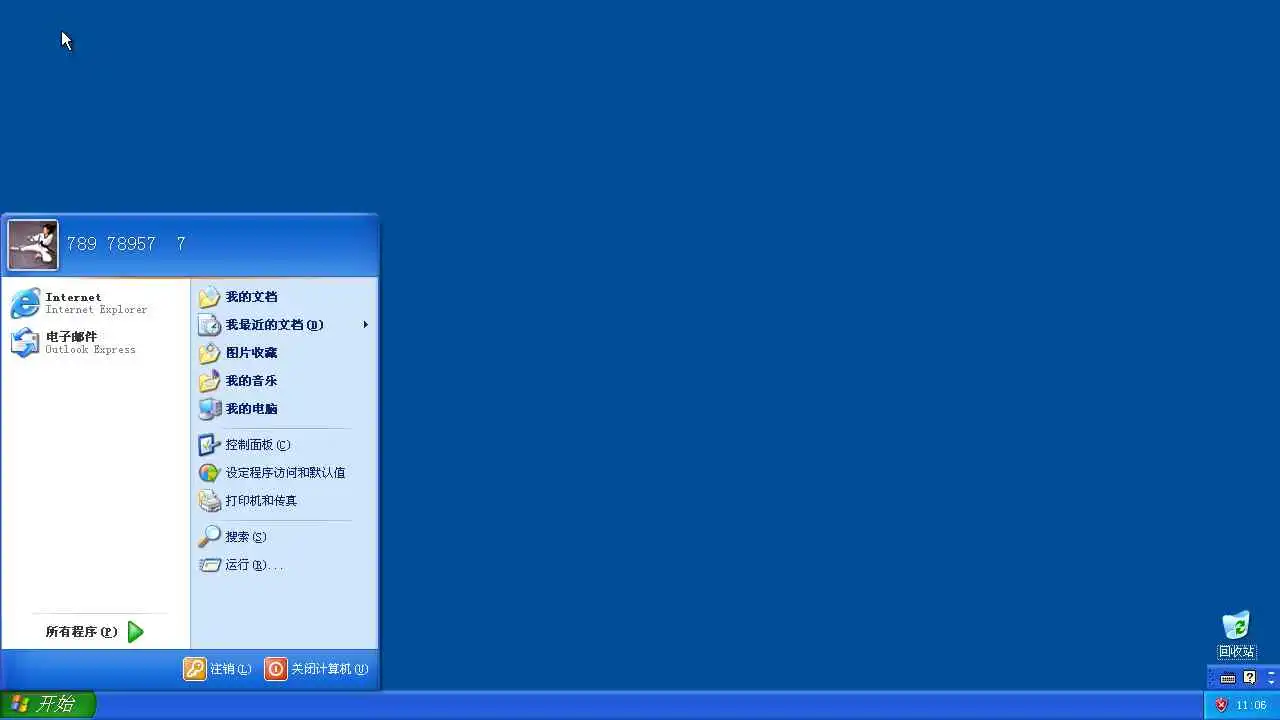
Task: Click the user account picture thumbnail
Action: [33, 245]
